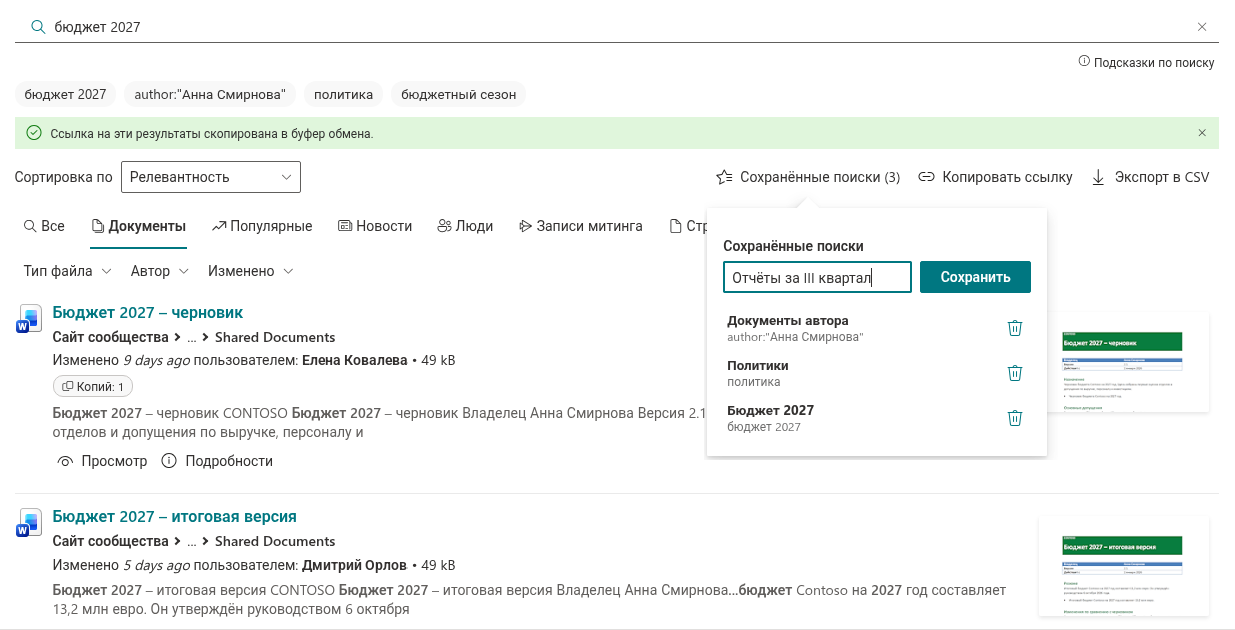Open thumbnail preview of итоговая версия document
The width and height of the screenshot is (1235, 630).
pos(1124,568)
